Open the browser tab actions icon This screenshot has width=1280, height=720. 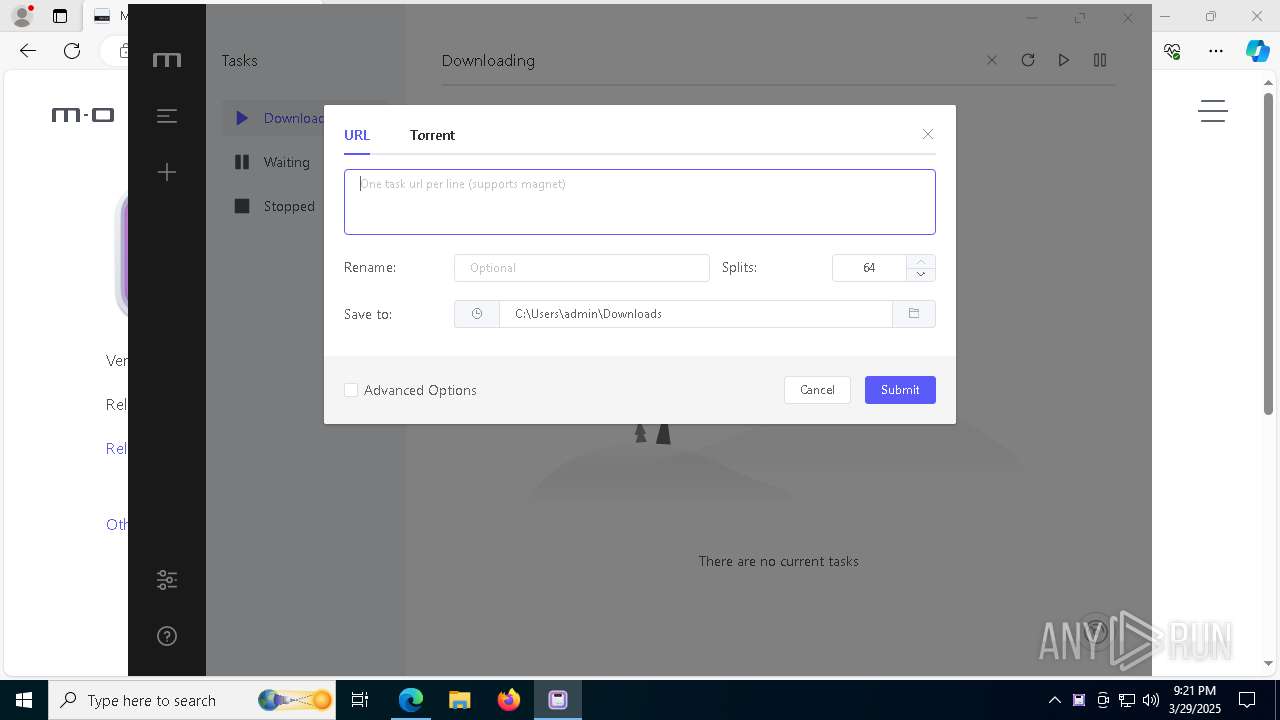[60, 16]
